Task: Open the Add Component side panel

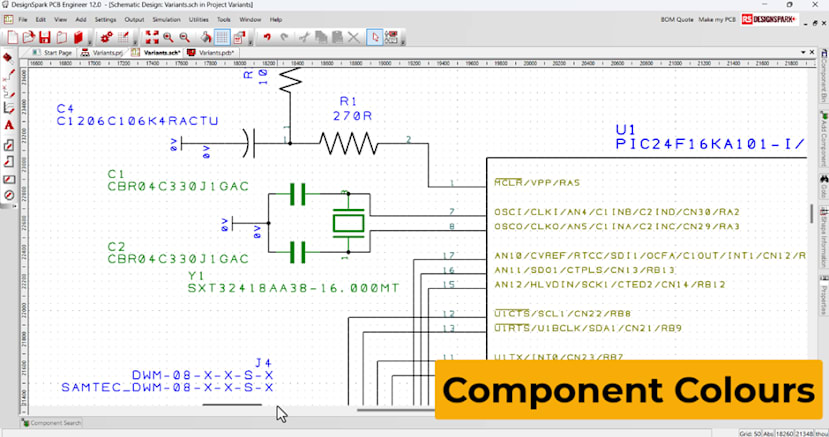Action: pyautogui.click(x=824, y=139)
